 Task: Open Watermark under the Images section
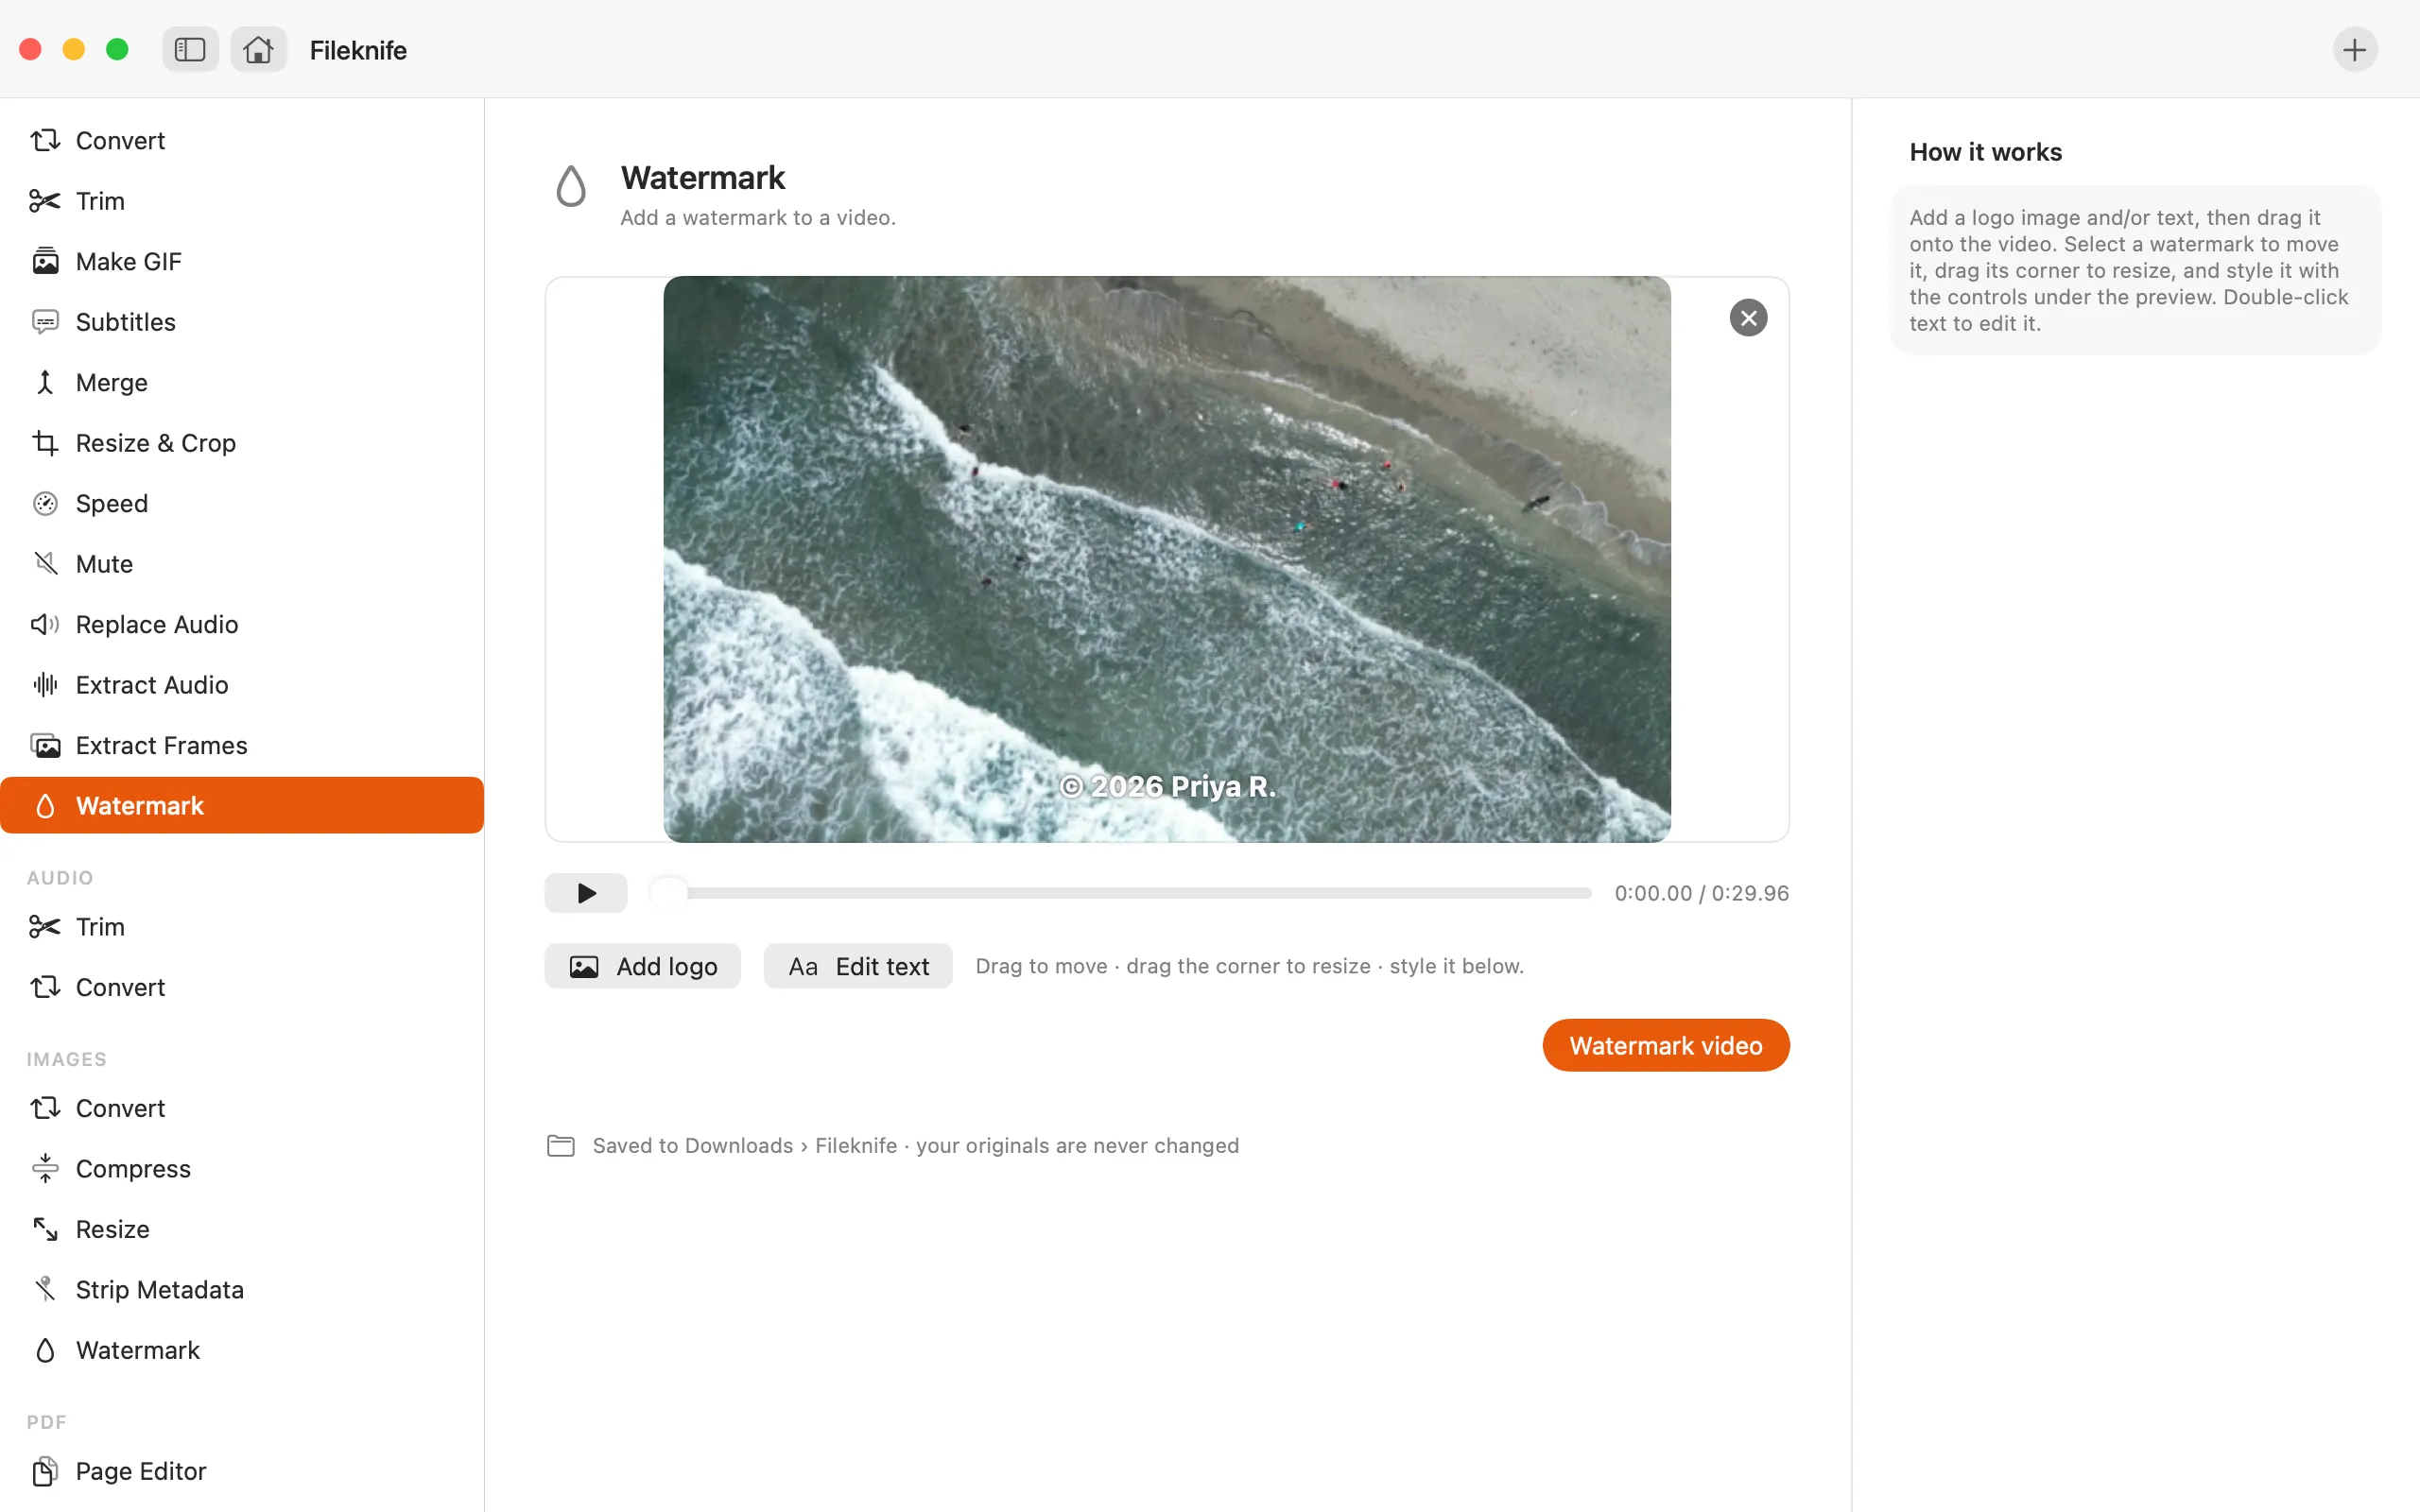click(x=242, y=1350)
